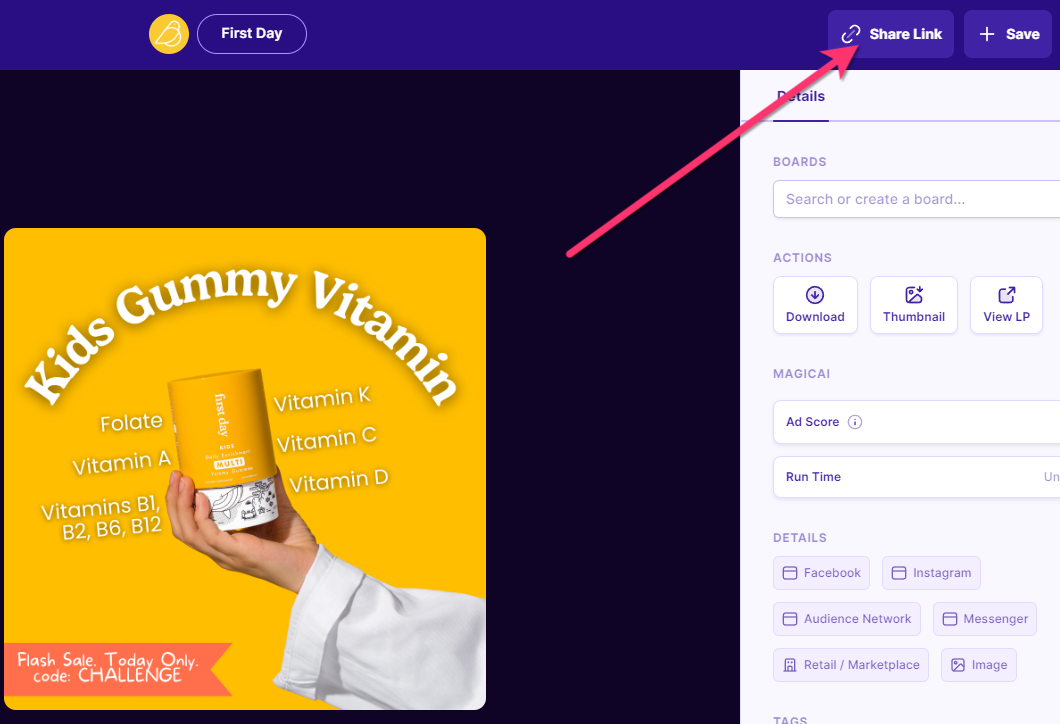
Task: Select the Image detail tag
Action: [978, 665]
